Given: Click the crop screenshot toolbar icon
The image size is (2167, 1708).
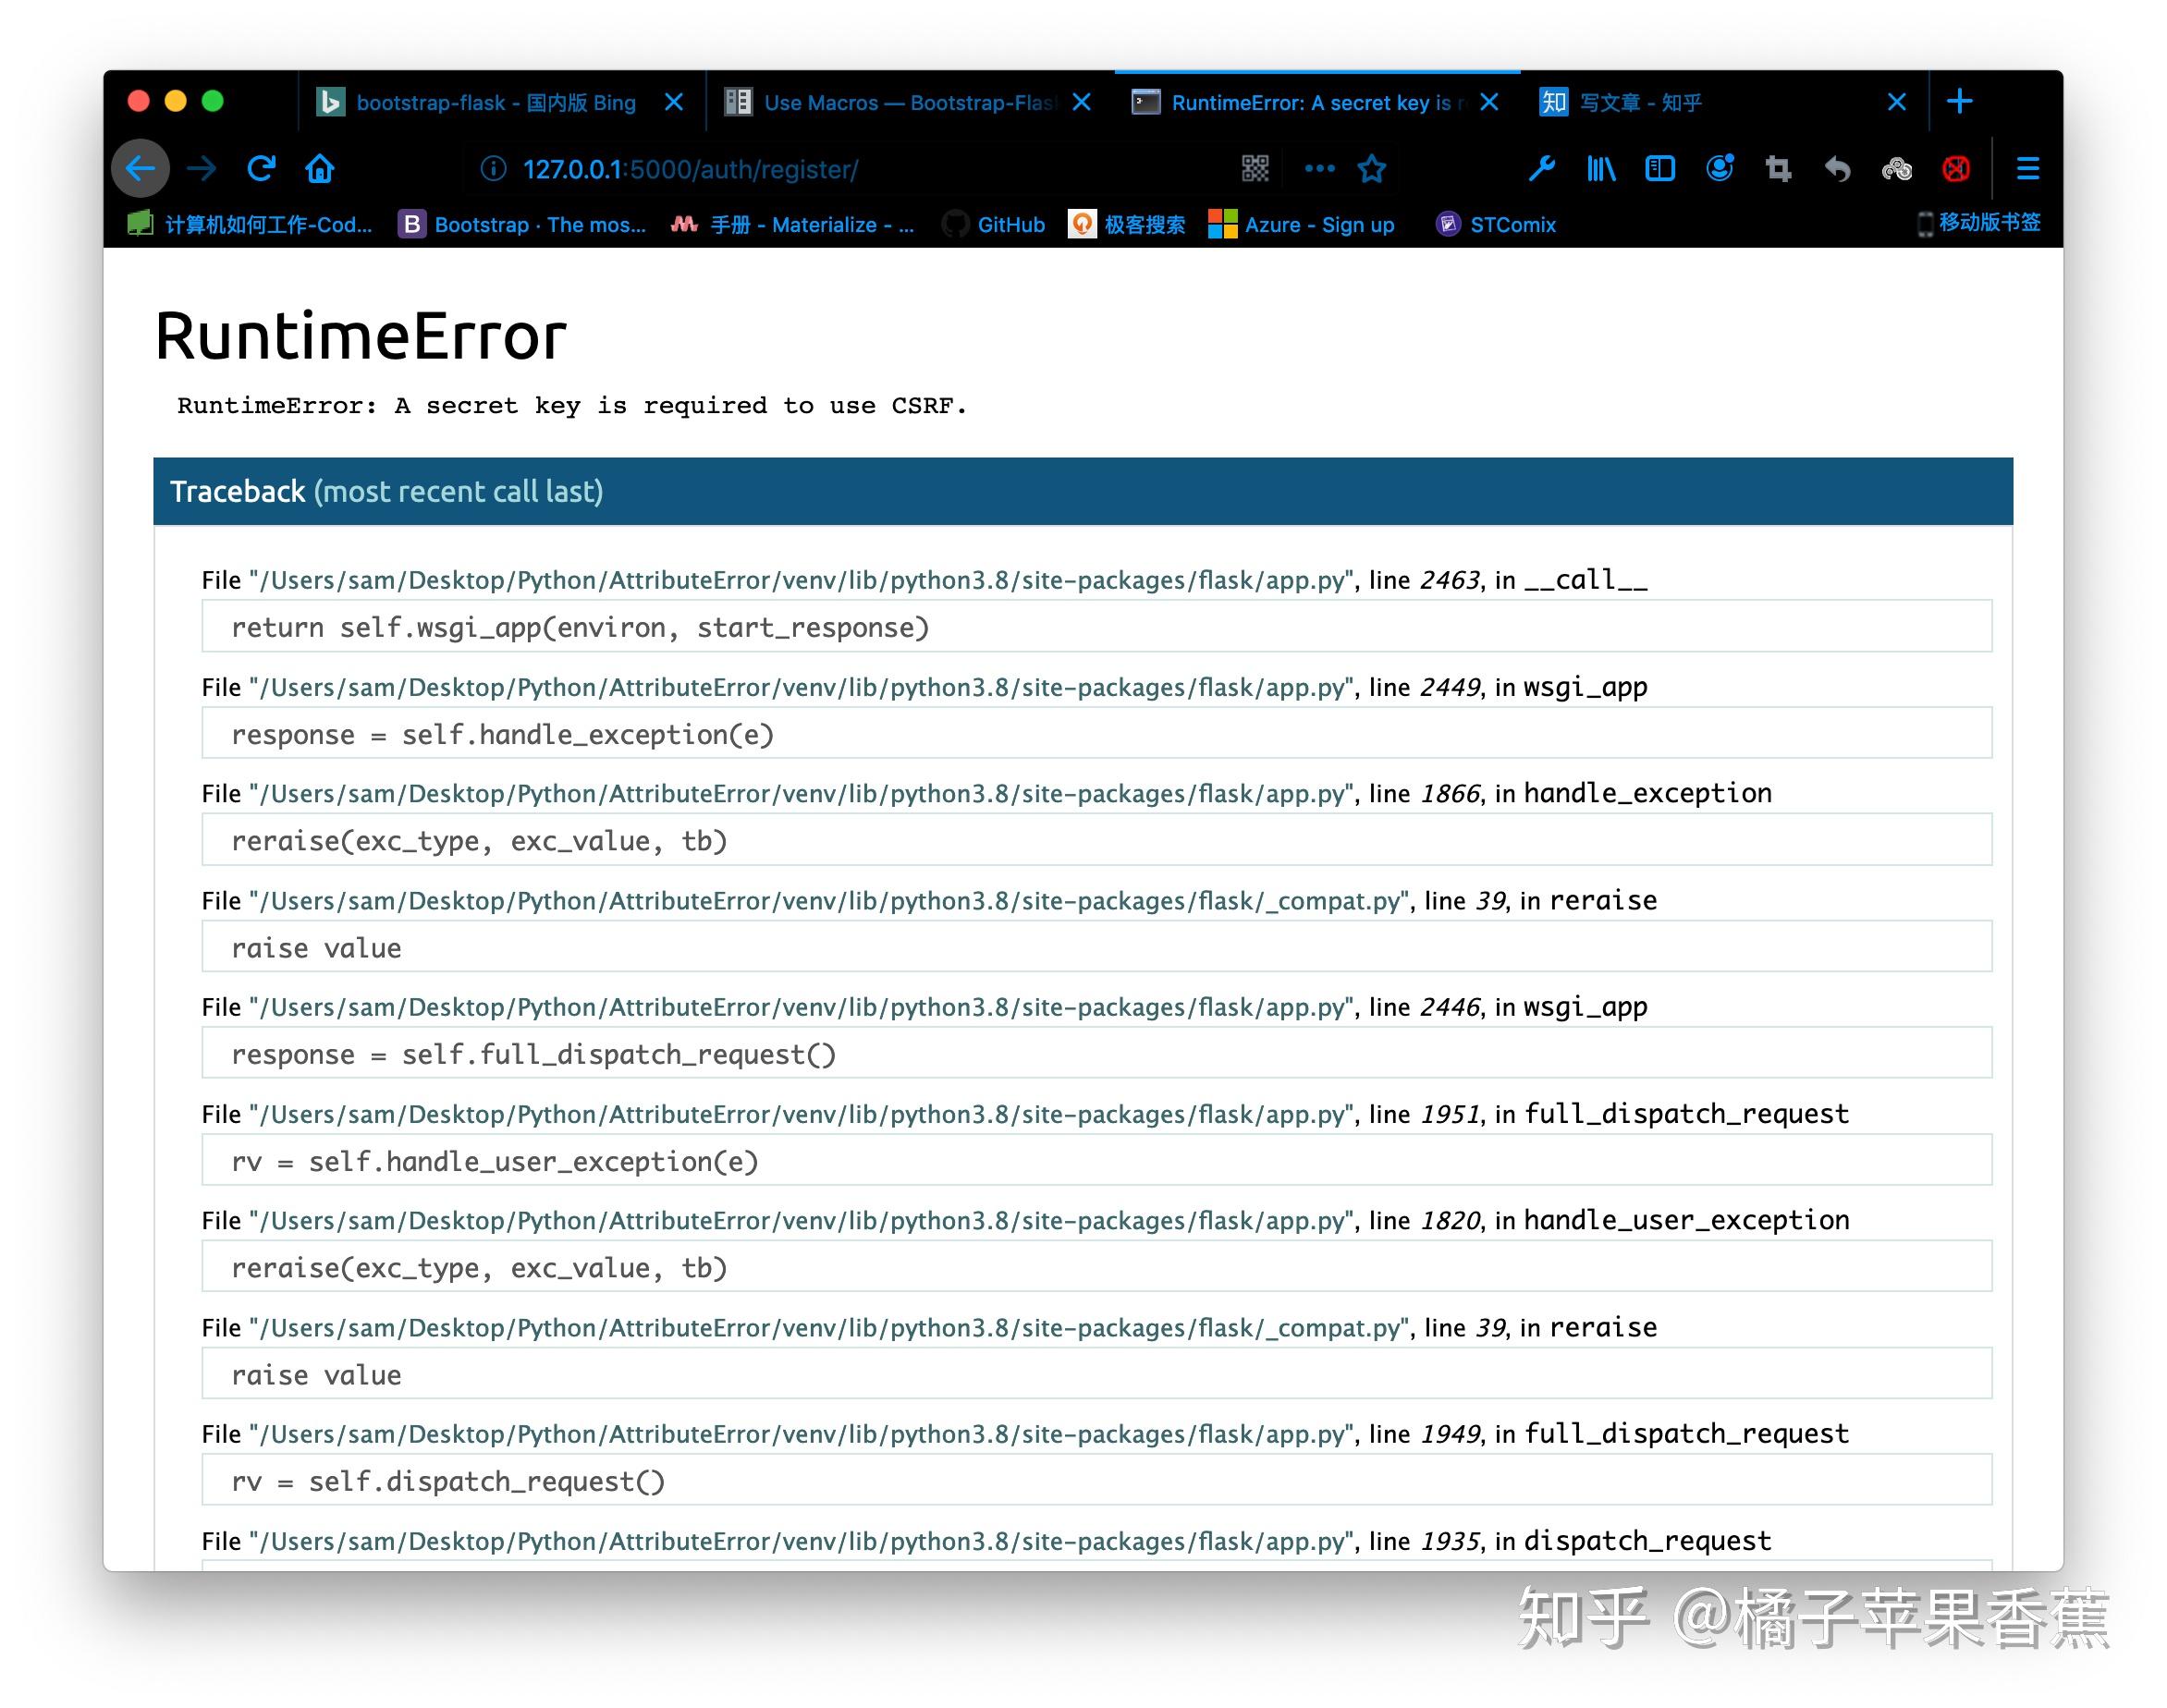Looking at the screenshot, I should (1778, 169).
